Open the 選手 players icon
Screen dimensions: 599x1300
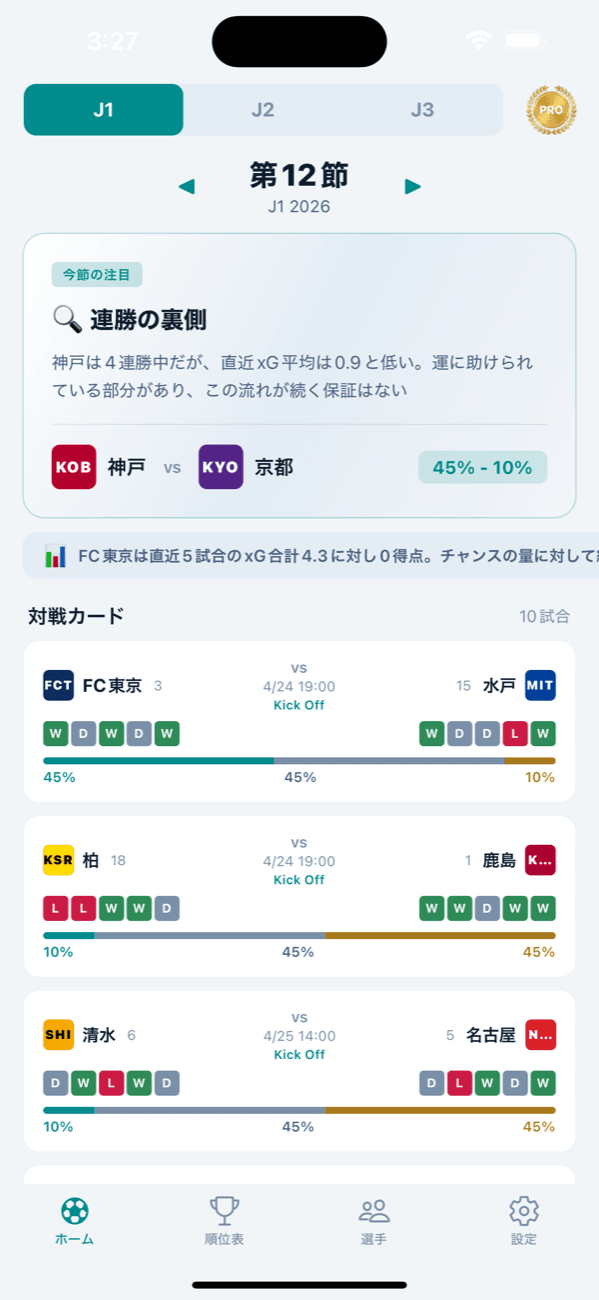374,1210
